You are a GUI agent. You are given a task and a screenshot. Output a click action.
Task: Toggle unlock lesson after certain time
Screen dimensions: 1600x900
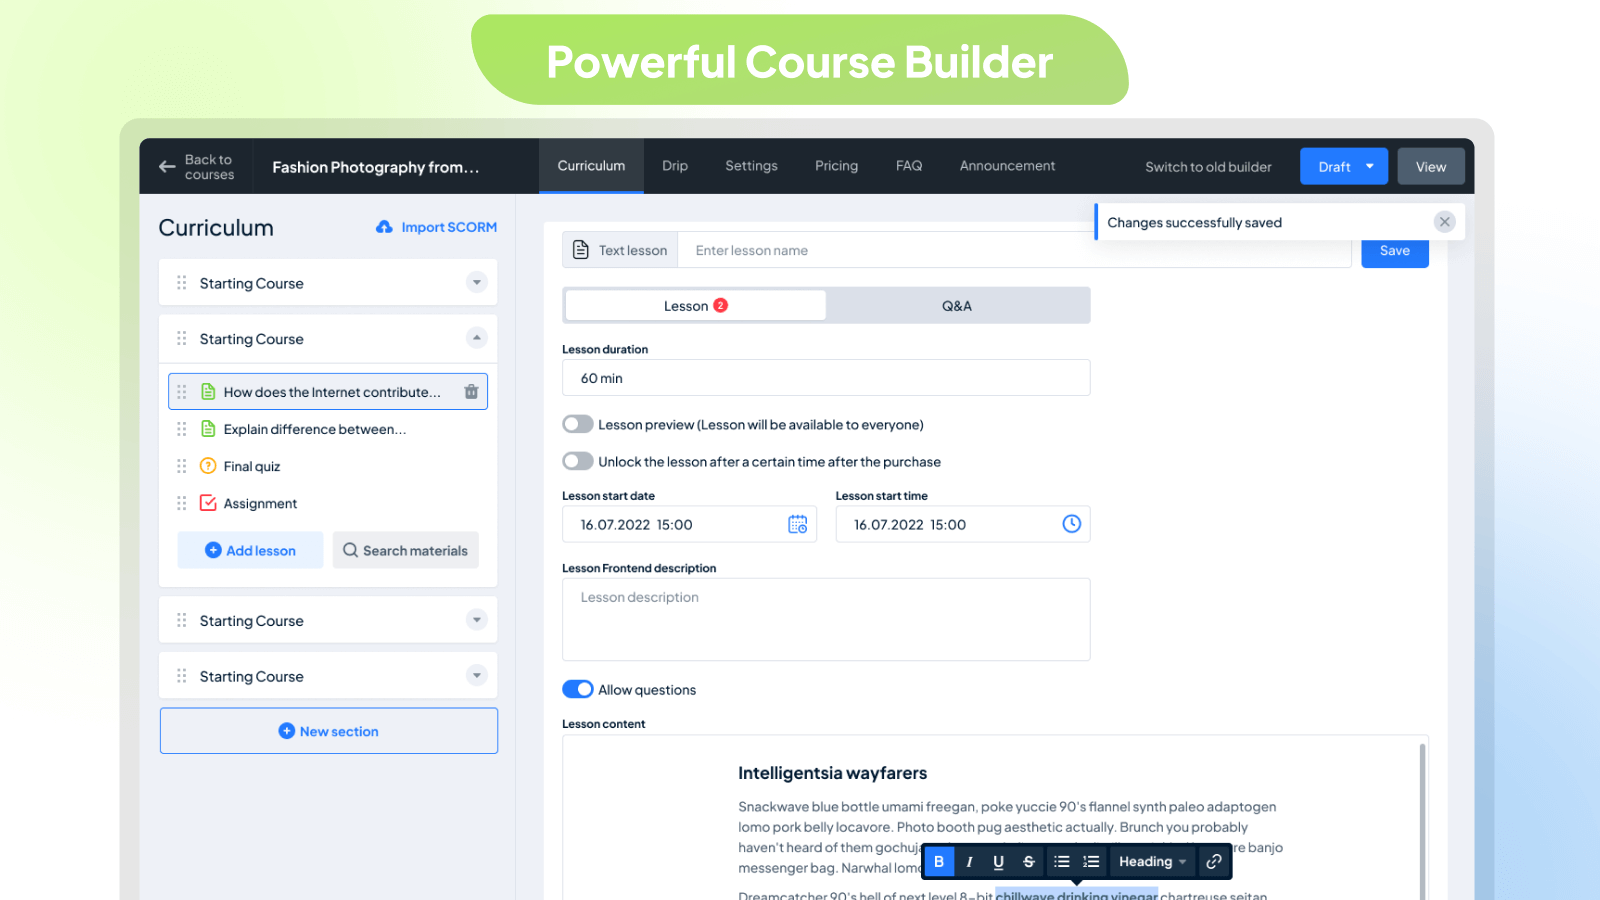578,461
